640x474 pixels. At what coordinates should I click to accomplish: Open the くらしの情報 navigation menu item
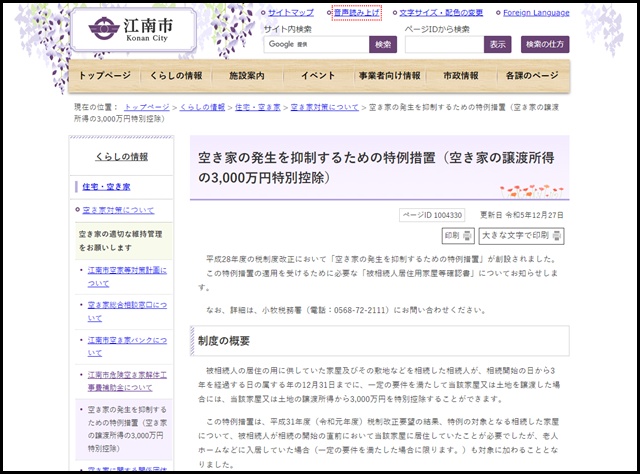click(176, 76)
